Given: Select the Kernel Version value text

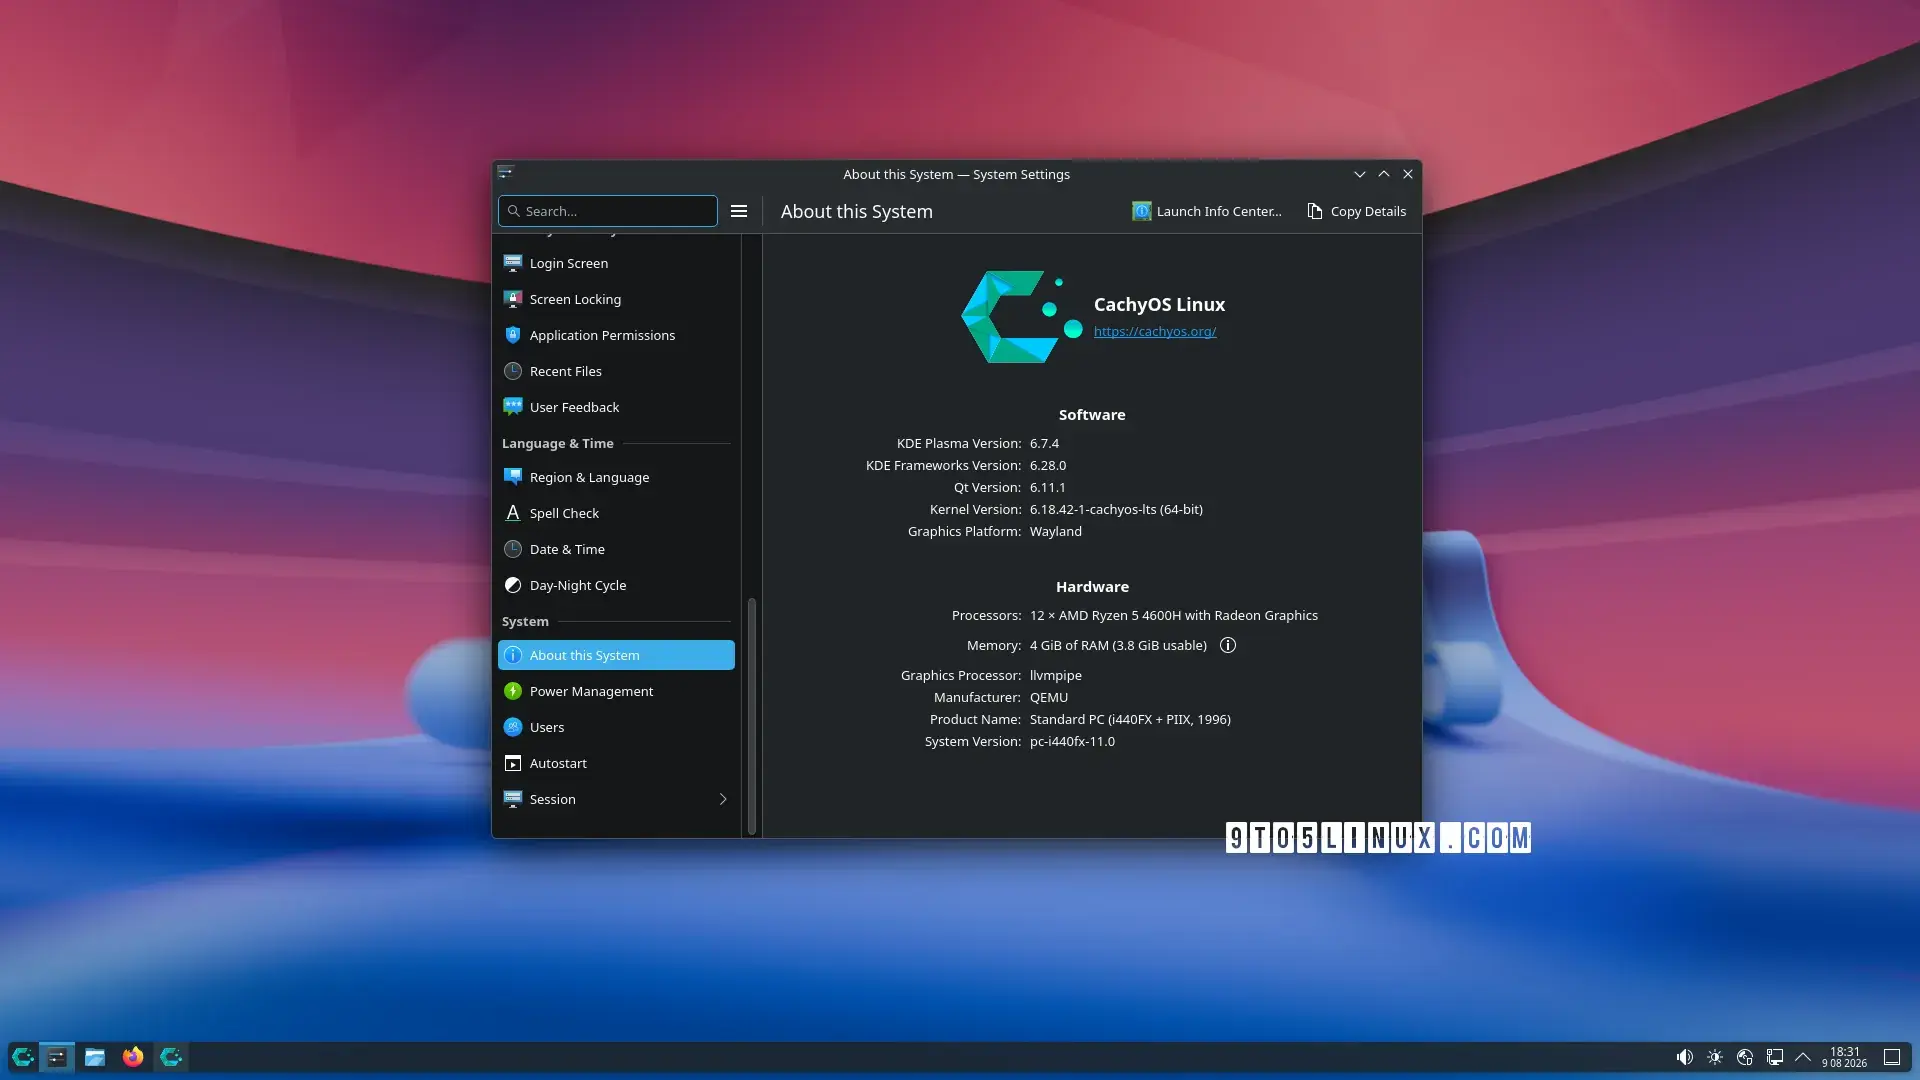Looking at the screenshot, I should click(x=1116, y=509).
